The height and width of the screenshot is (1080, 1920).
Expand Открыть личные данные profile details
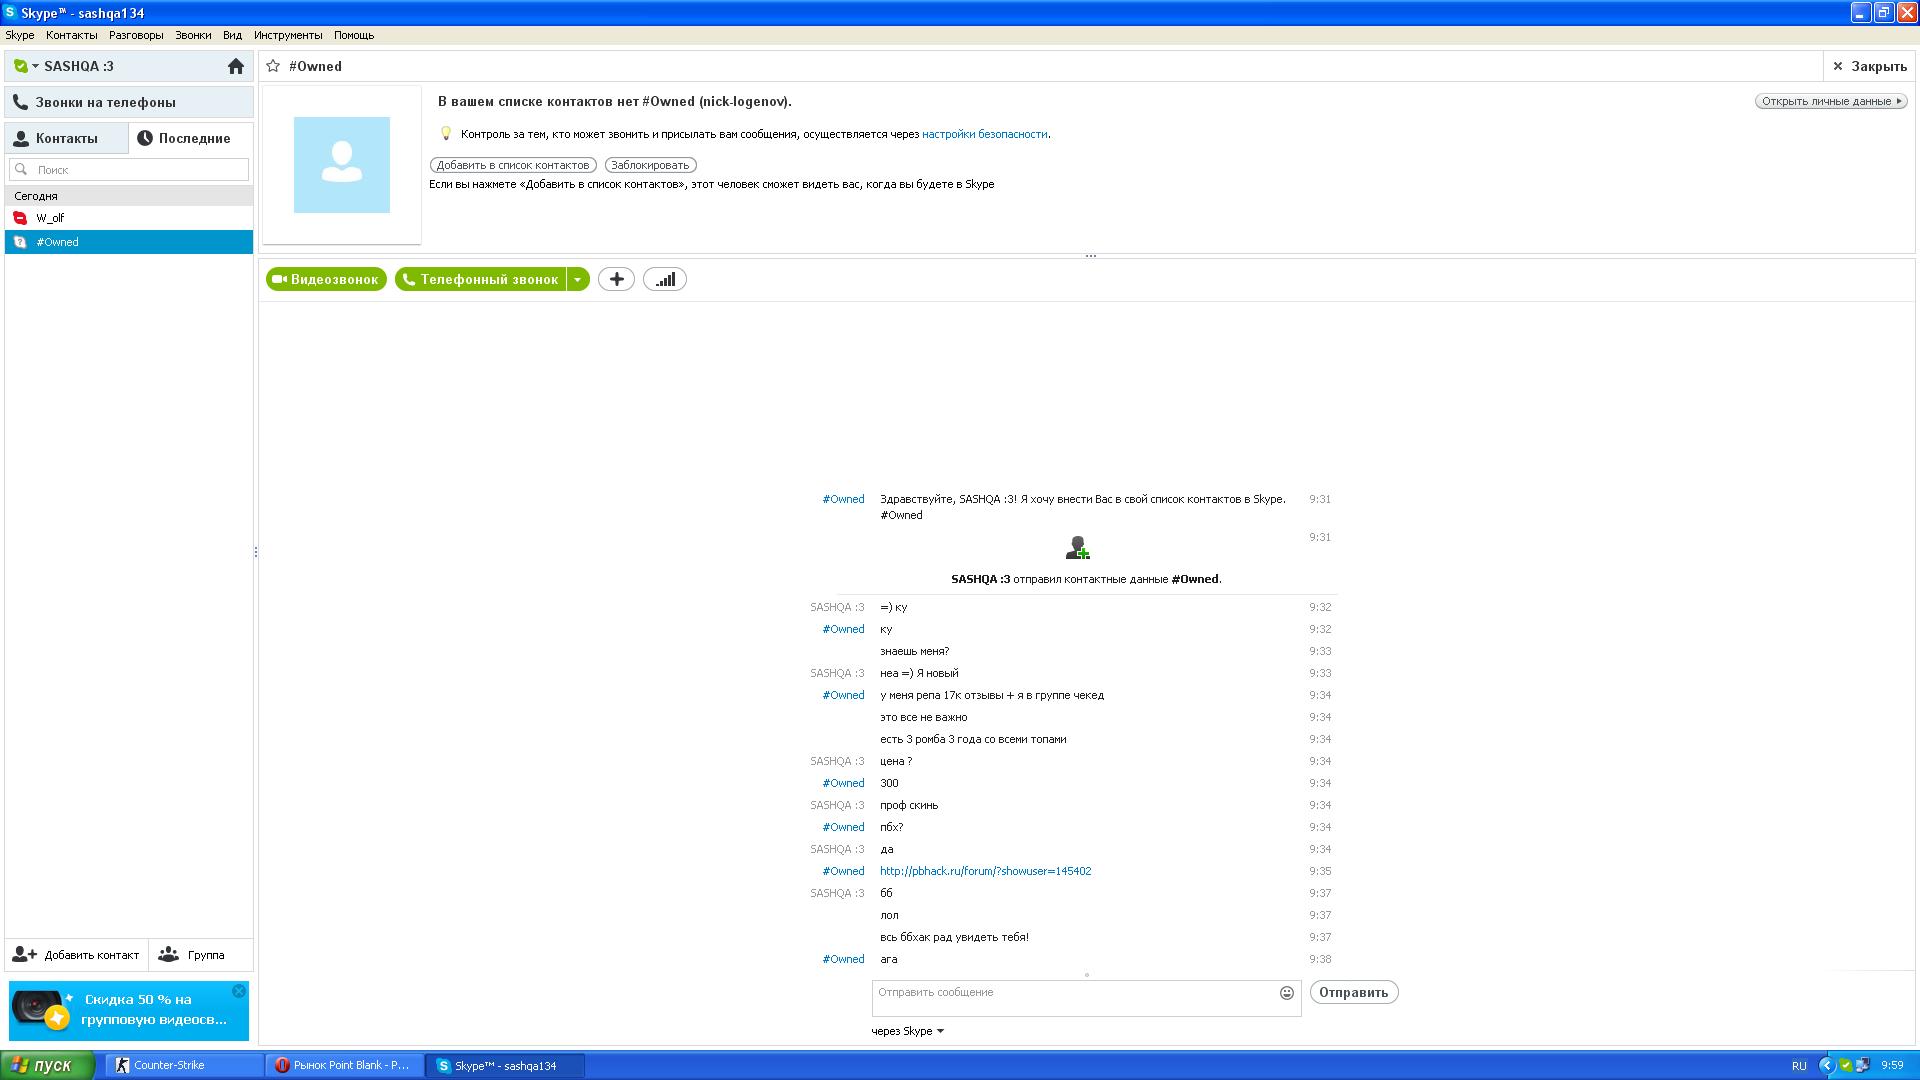(x=1831, y=101)
